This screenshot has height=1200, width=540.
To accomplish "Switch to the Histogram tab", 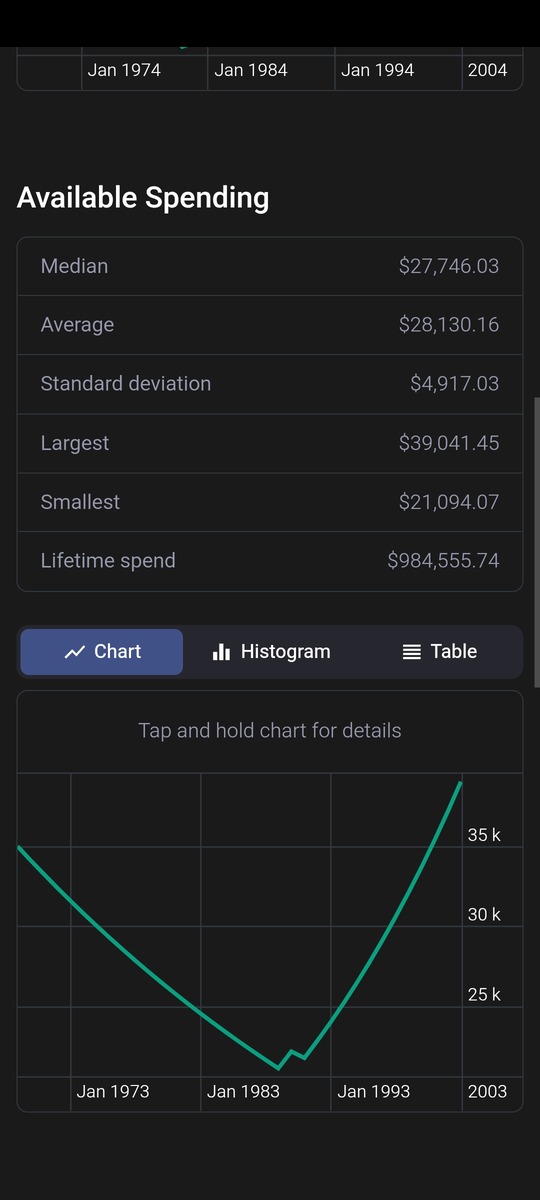I will pos(271,652).
